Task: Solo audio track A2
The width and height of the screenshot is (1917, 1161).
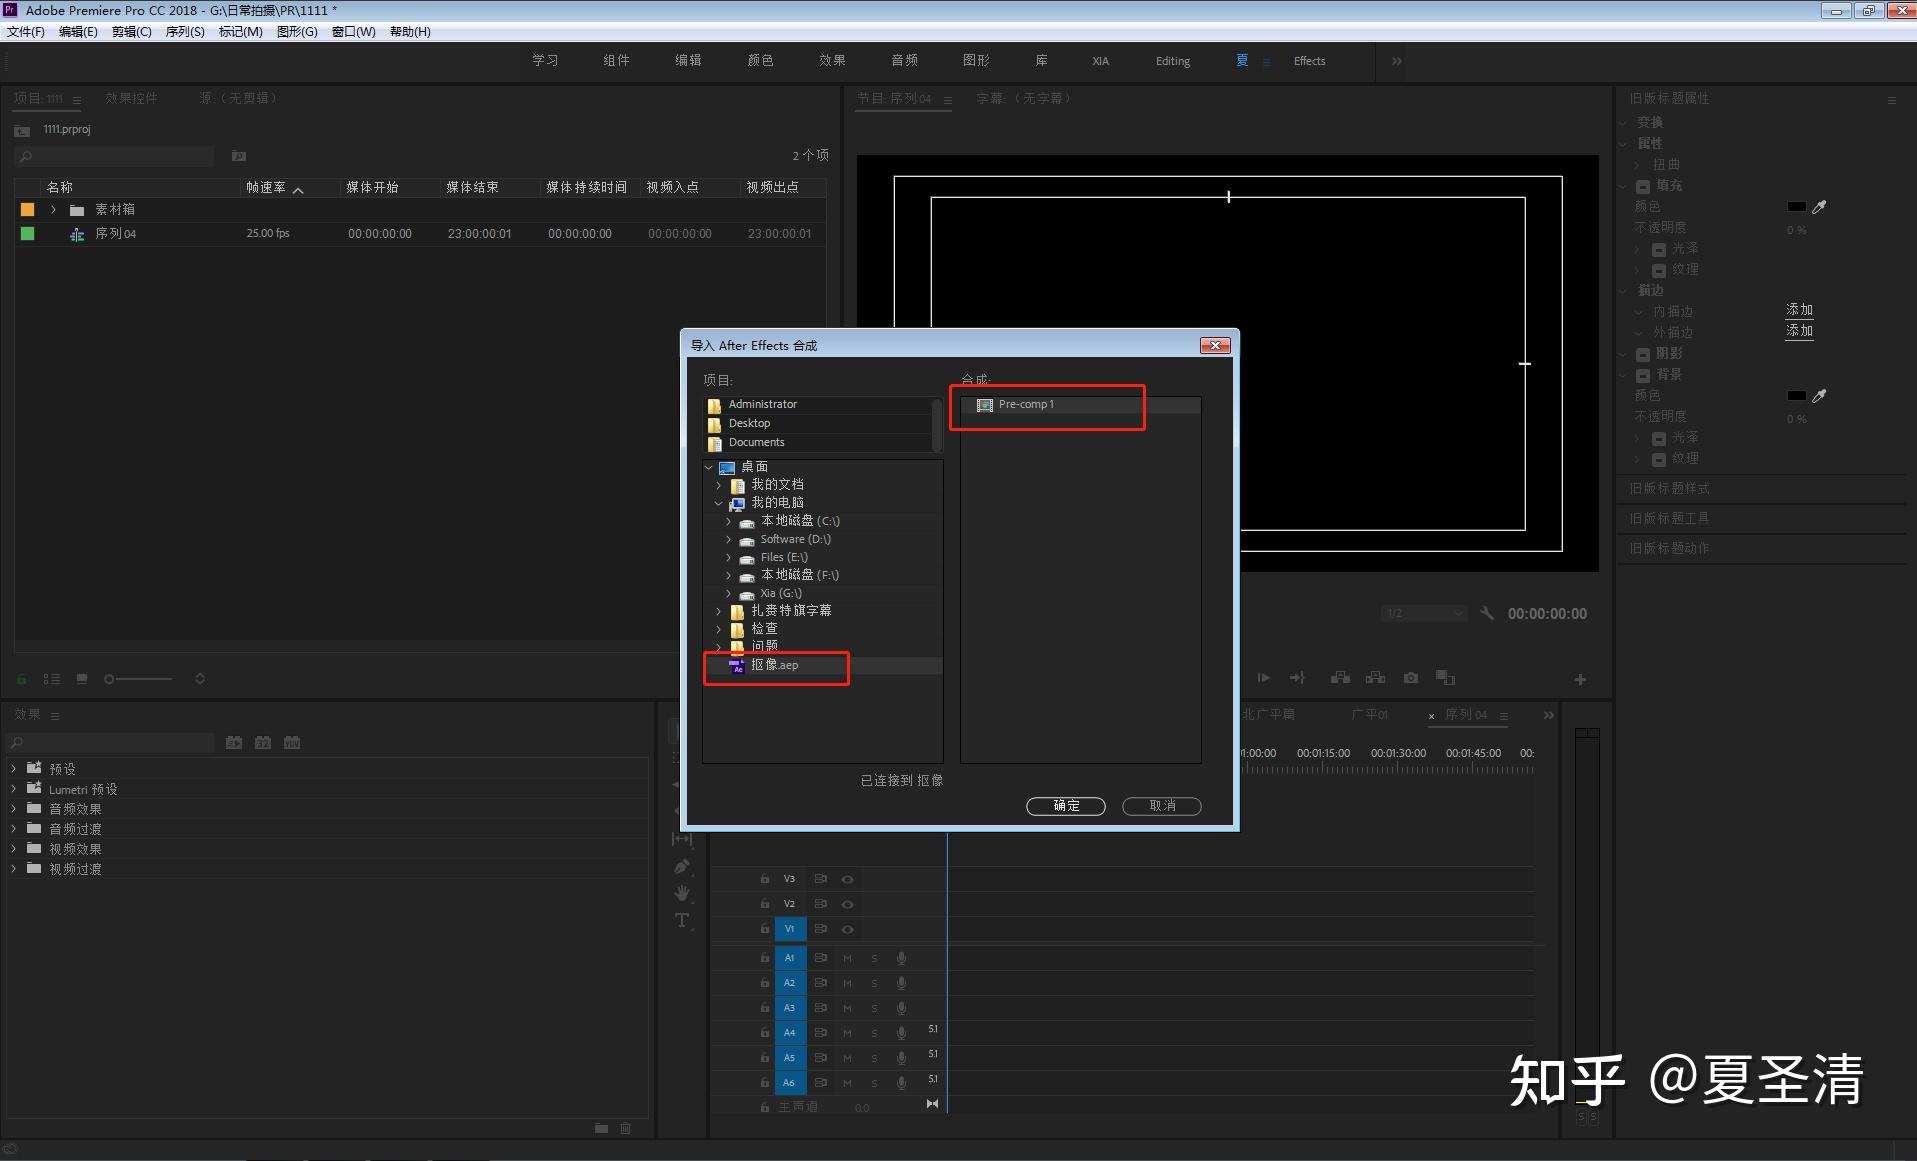Action: [x=874, y=983]
